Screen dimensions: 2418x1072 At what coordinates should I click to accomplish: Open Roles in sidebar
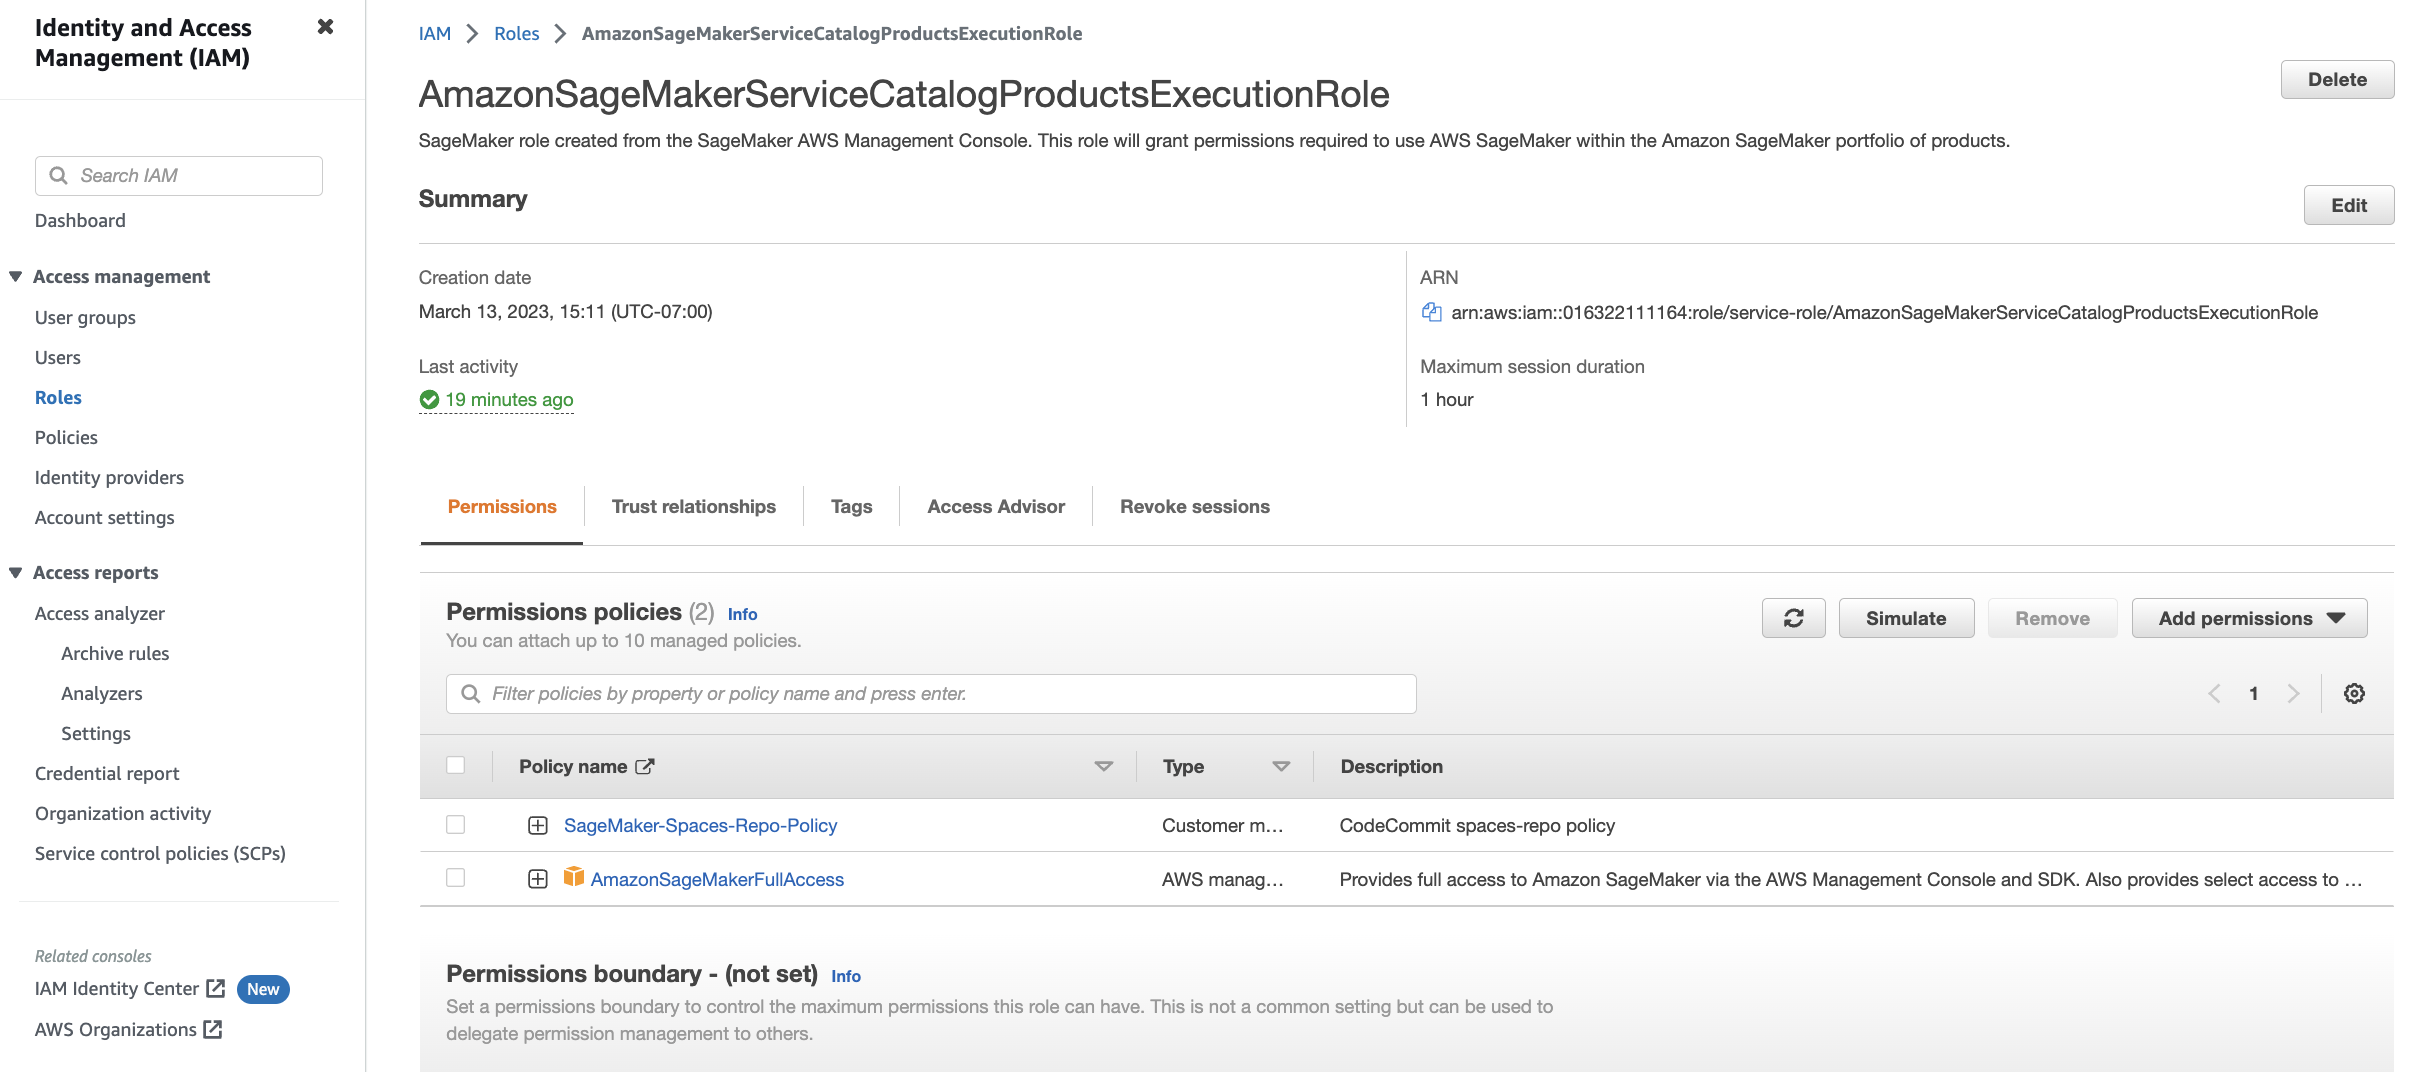(x=58, y=398)
